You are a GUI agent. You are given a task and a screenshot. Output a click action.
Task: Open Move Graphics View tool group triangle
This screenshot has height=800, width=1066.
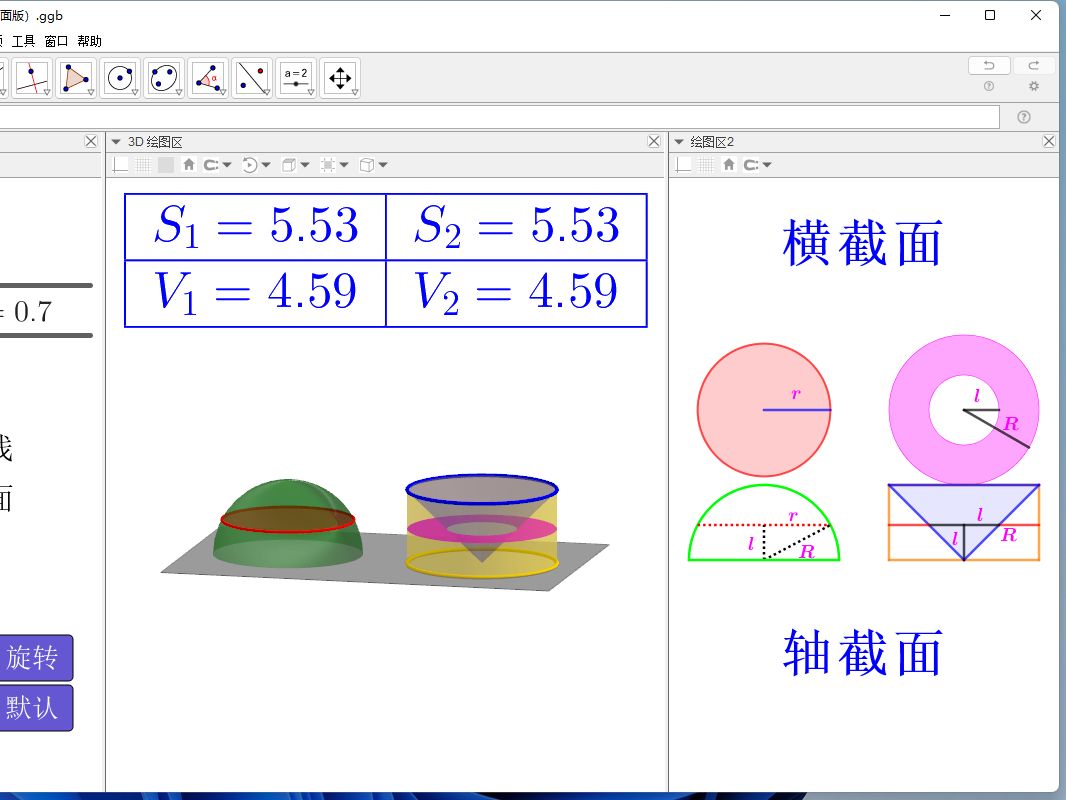355,92
